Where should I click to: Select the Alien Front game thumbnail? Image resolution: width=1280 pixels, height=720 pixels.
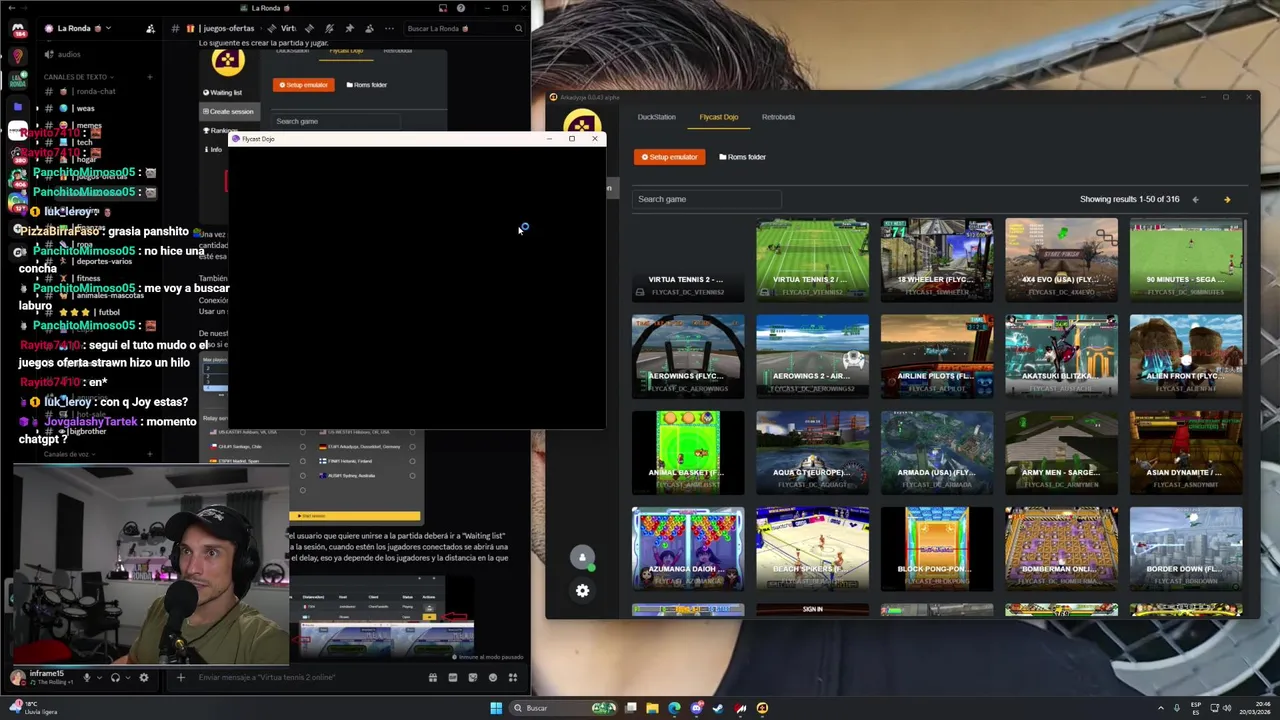click(x=1186, y=355)
